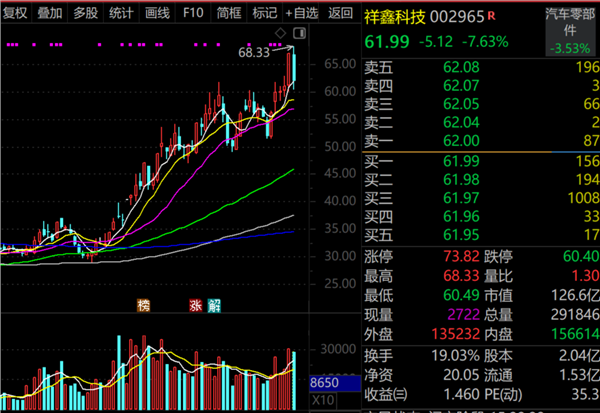Click the 标记 mark button

tap(265, 13)
